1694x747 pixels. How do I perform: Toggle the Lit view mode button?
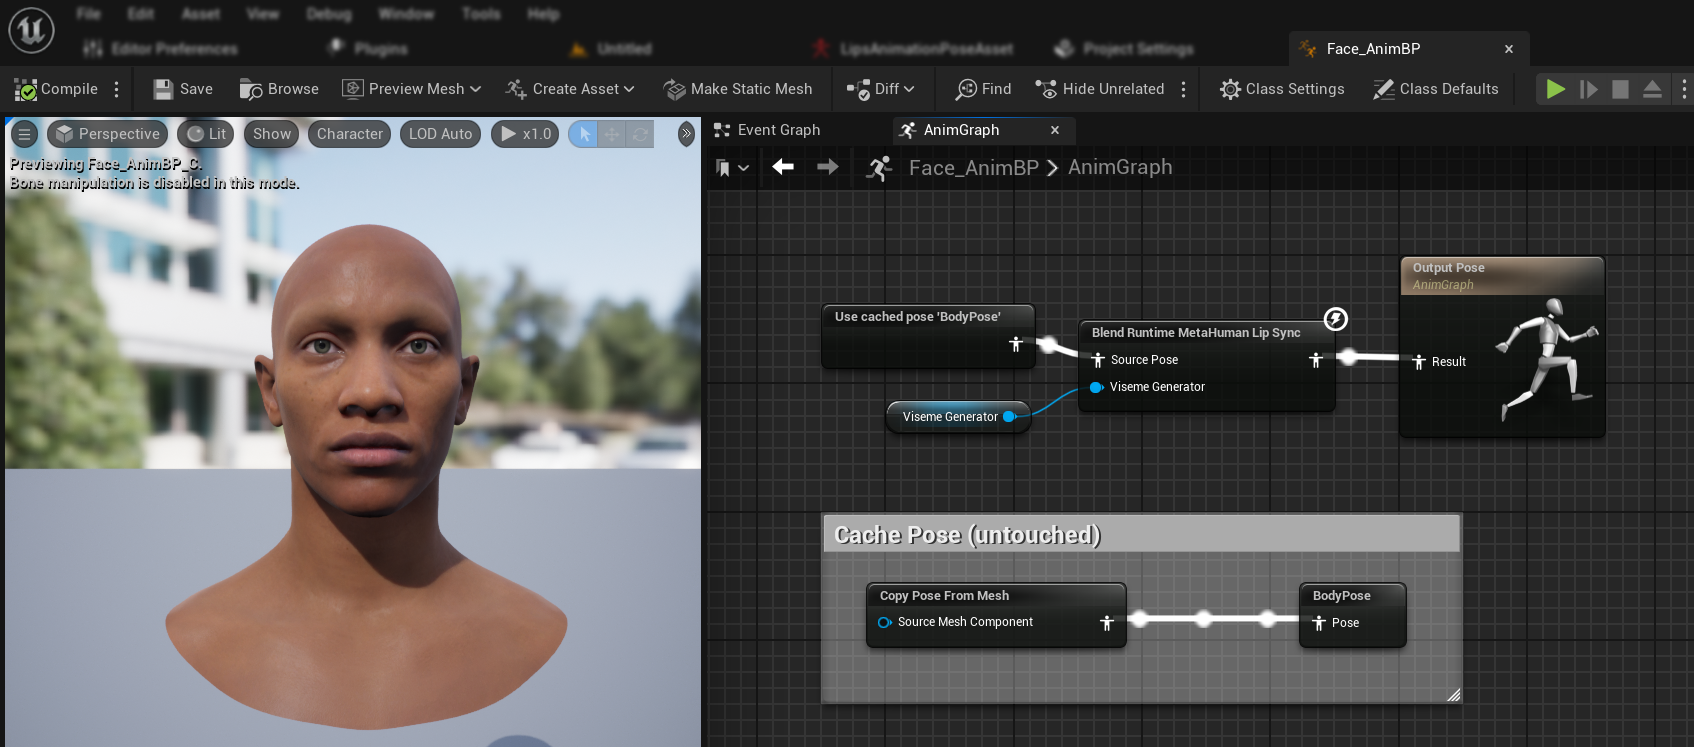206,134
